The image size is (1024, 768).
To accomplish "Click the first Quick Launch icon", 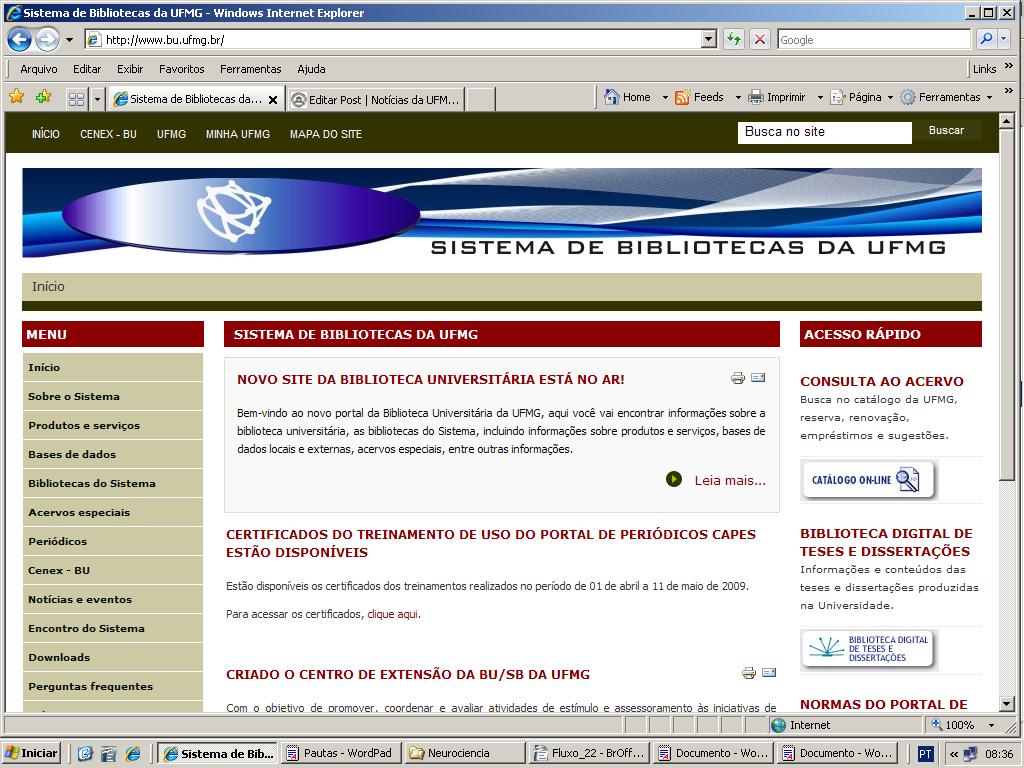I will point(86,754).
